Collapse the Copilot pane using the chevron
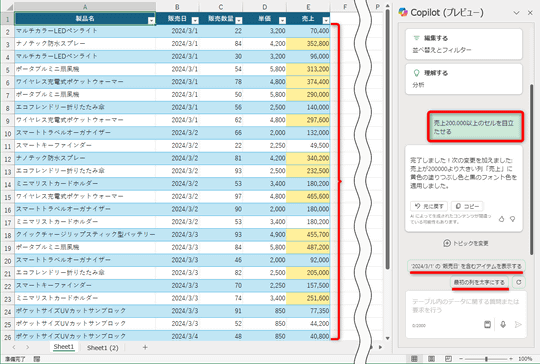Screen dimensions: 540x364 [516, 13]
